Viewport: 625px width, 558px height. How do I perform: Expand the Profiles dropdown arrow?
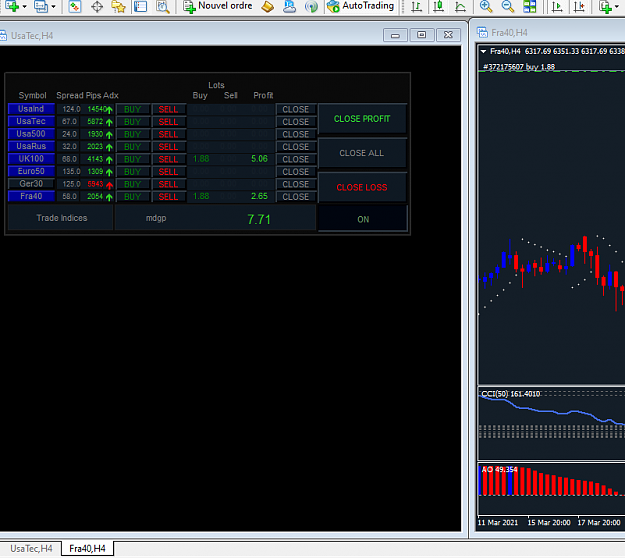tap(53, 6)
